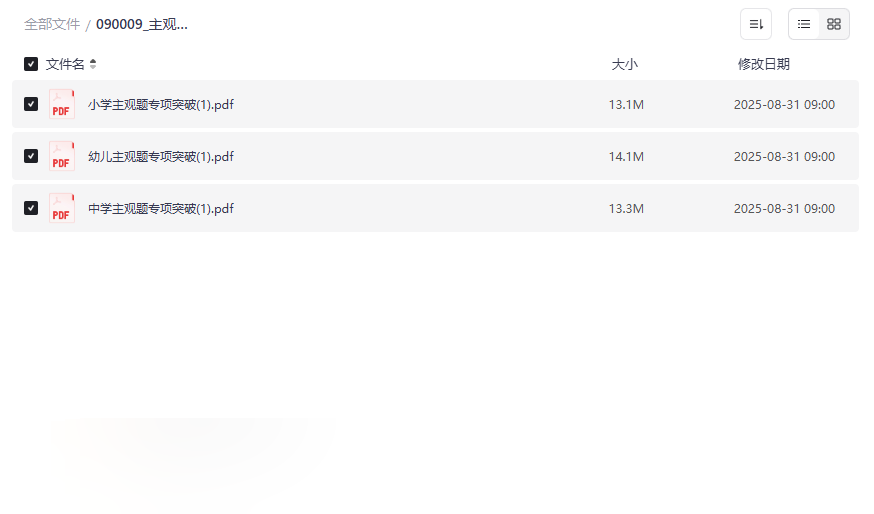The height and width of the screenshot is (514, 874).
Task: Open file name 小学主观题专项突破(1).pdf
Action: (161, 105)
